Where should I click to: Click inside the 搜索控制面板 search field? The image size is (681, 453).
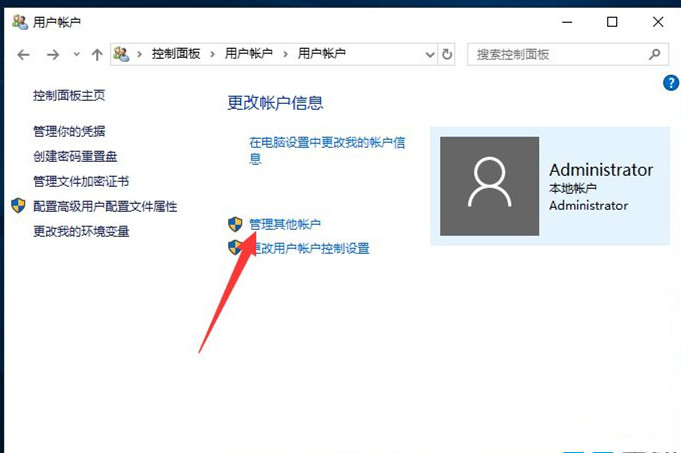pos(555,55)
